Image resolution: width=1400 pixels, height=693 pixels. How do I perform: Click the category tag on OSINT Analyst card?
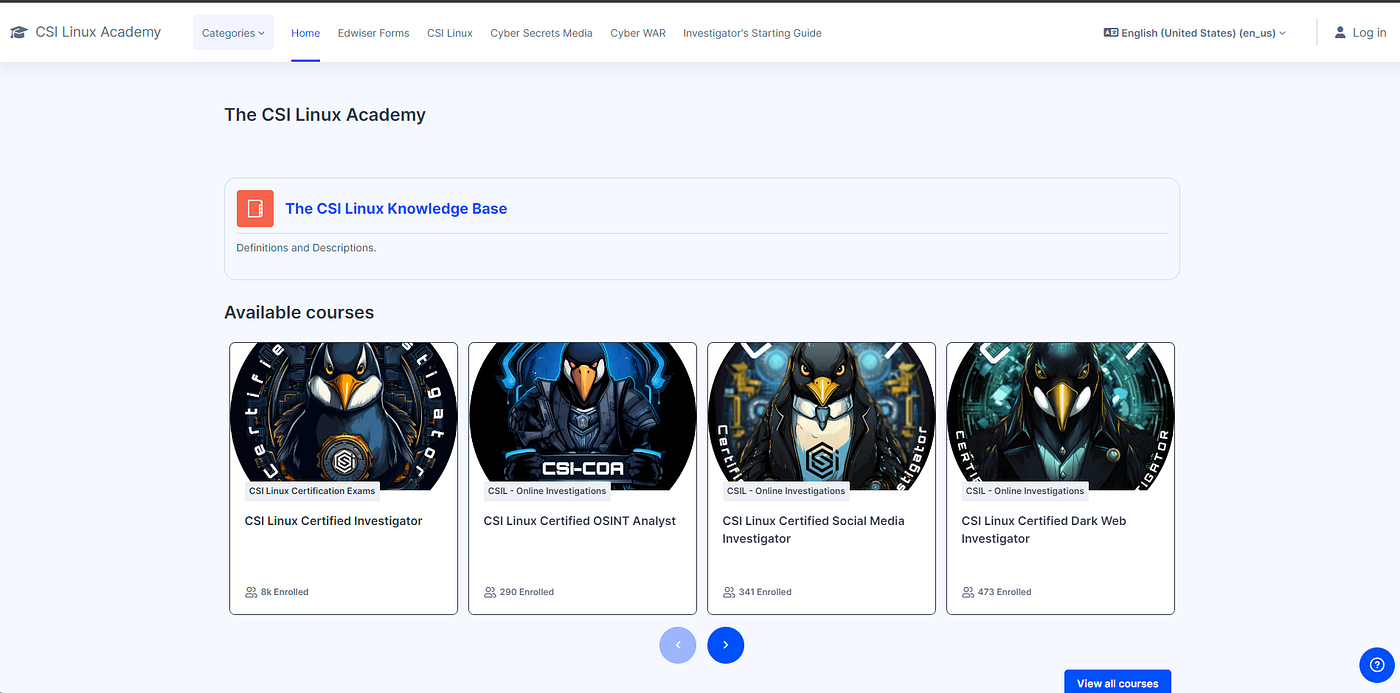(x=547, y=491)
